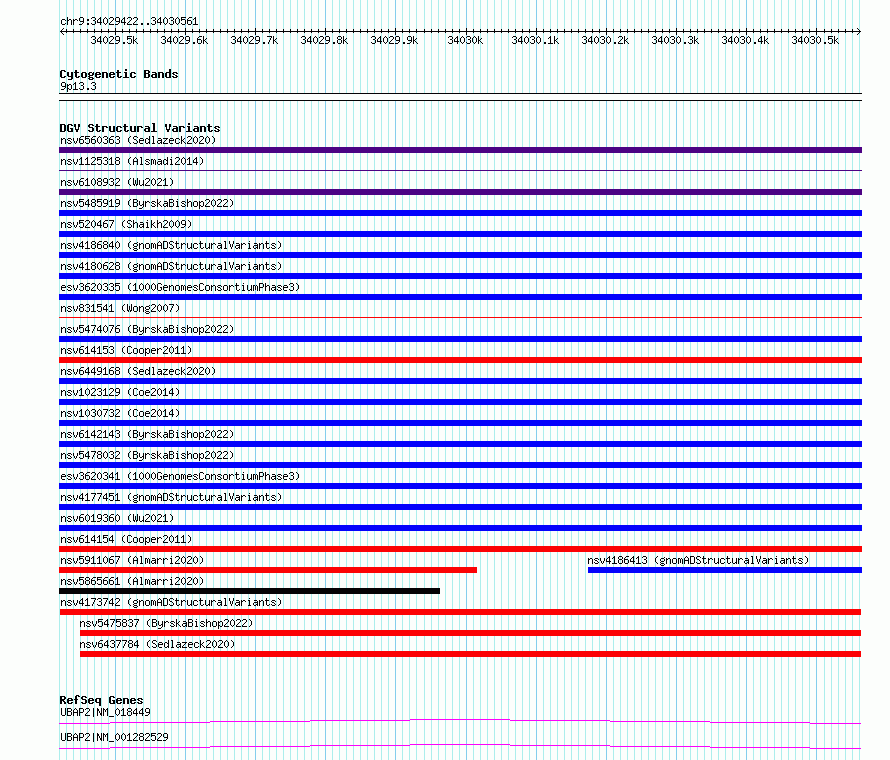This screenshot has height=760, width=890.
Task: Click the UBAP2|NM_001282529 gene label
Action: point(114,737)
